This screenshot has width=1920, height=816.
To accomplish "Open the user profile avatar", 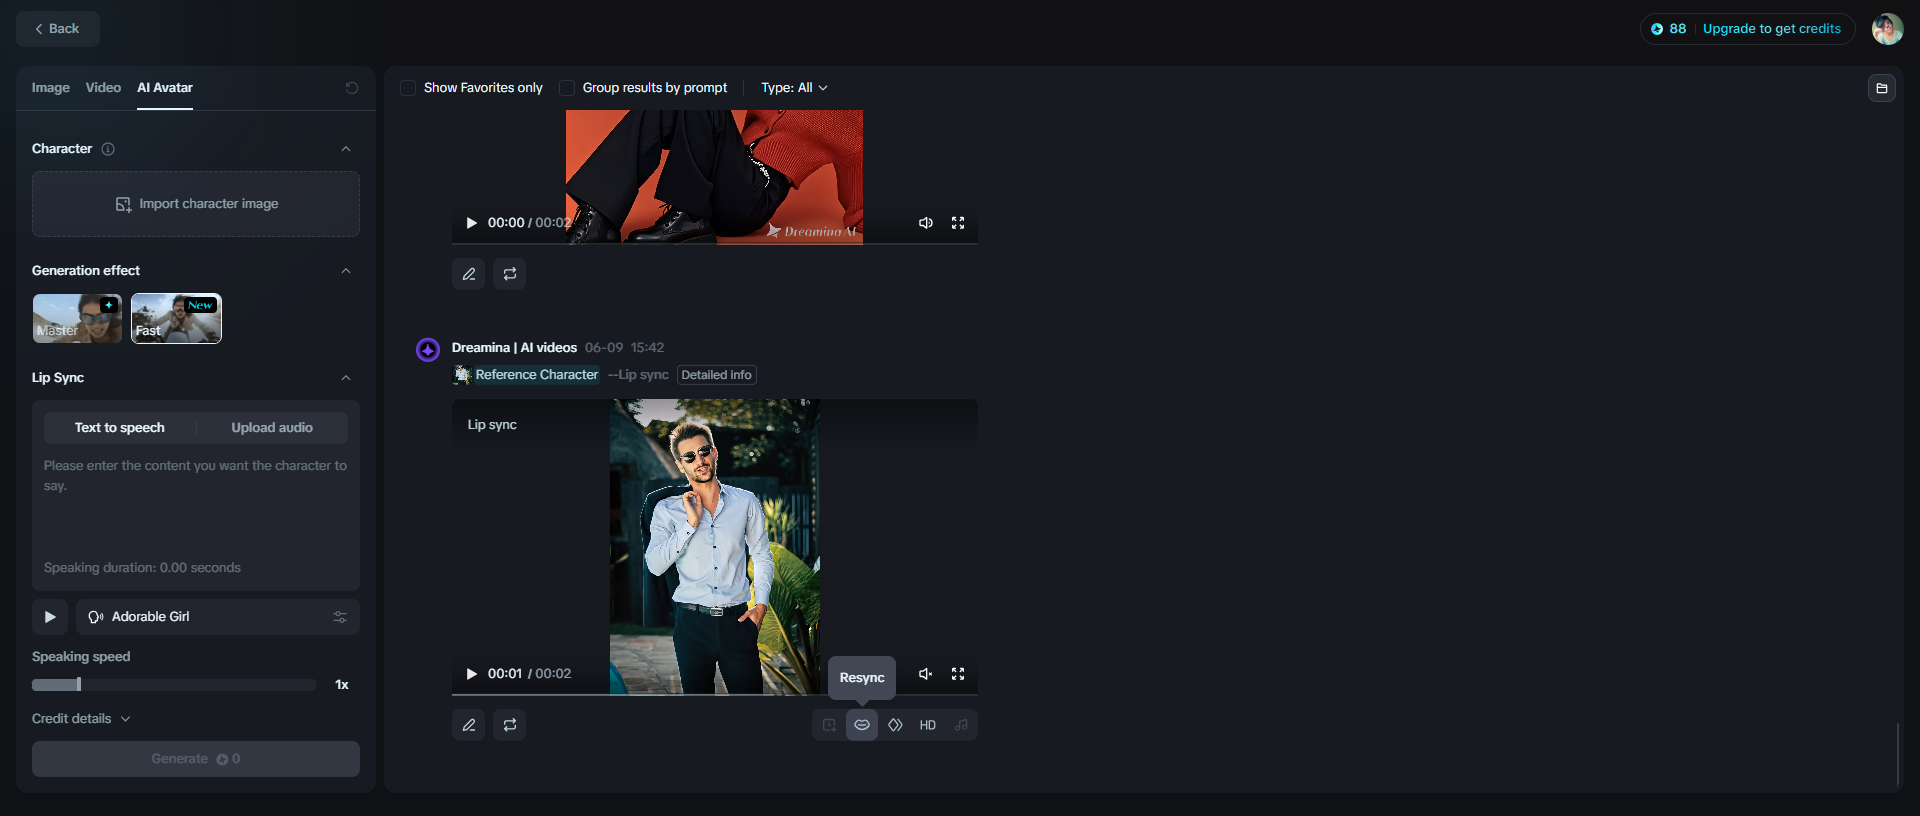I will pyautogui.click(x=1888, y=29).
